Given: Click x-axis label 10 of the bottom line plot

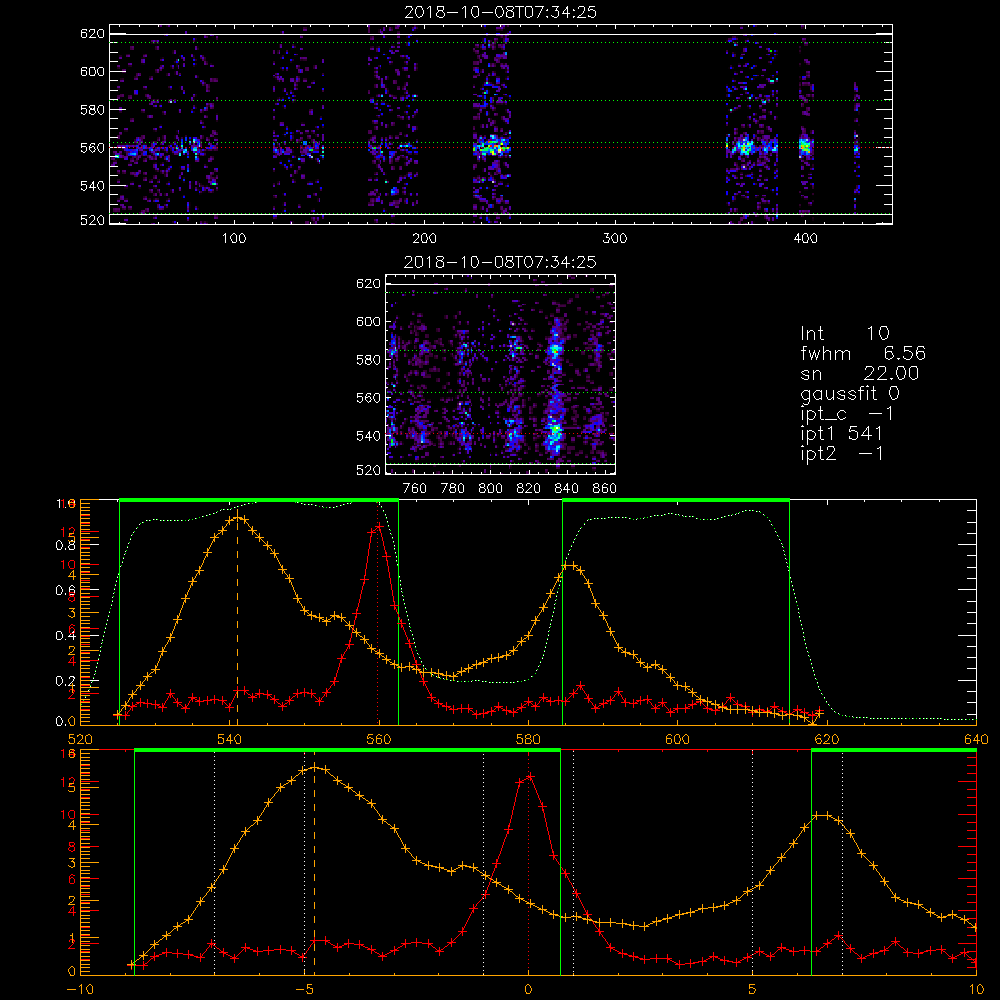Looking at the screenshot, I should click(976, 989).
